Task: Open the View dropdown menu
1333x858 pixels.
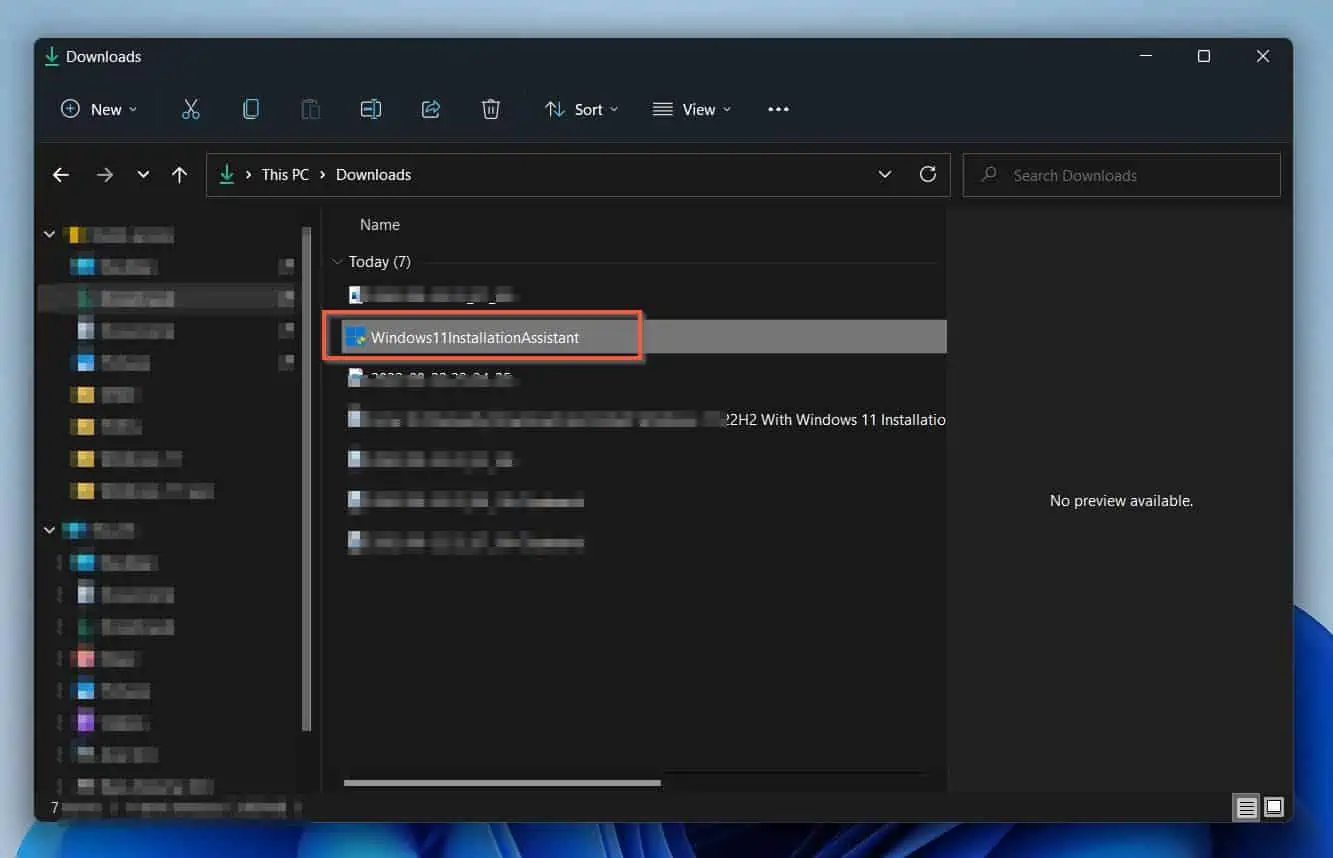Action: 692,110
